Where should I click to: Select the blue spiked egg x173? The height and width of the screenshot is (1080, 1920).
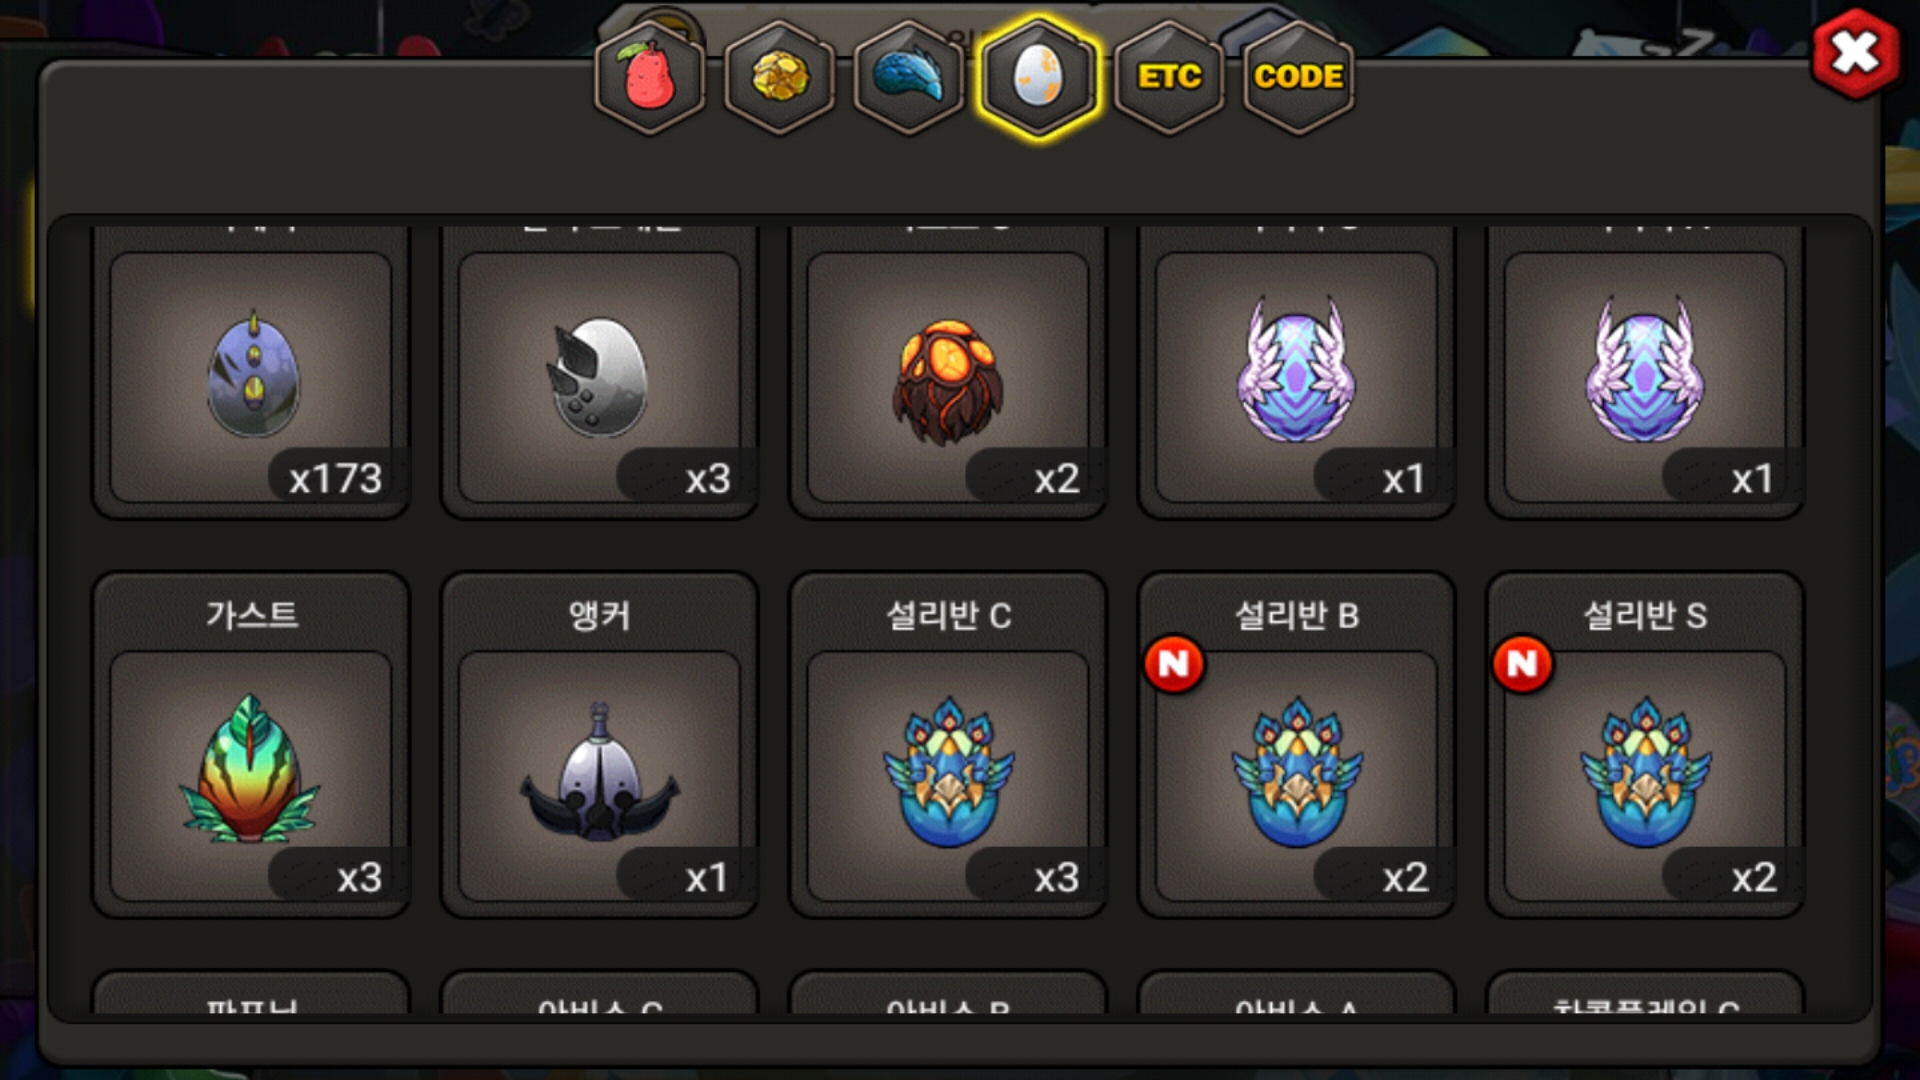tap(251, 377)
